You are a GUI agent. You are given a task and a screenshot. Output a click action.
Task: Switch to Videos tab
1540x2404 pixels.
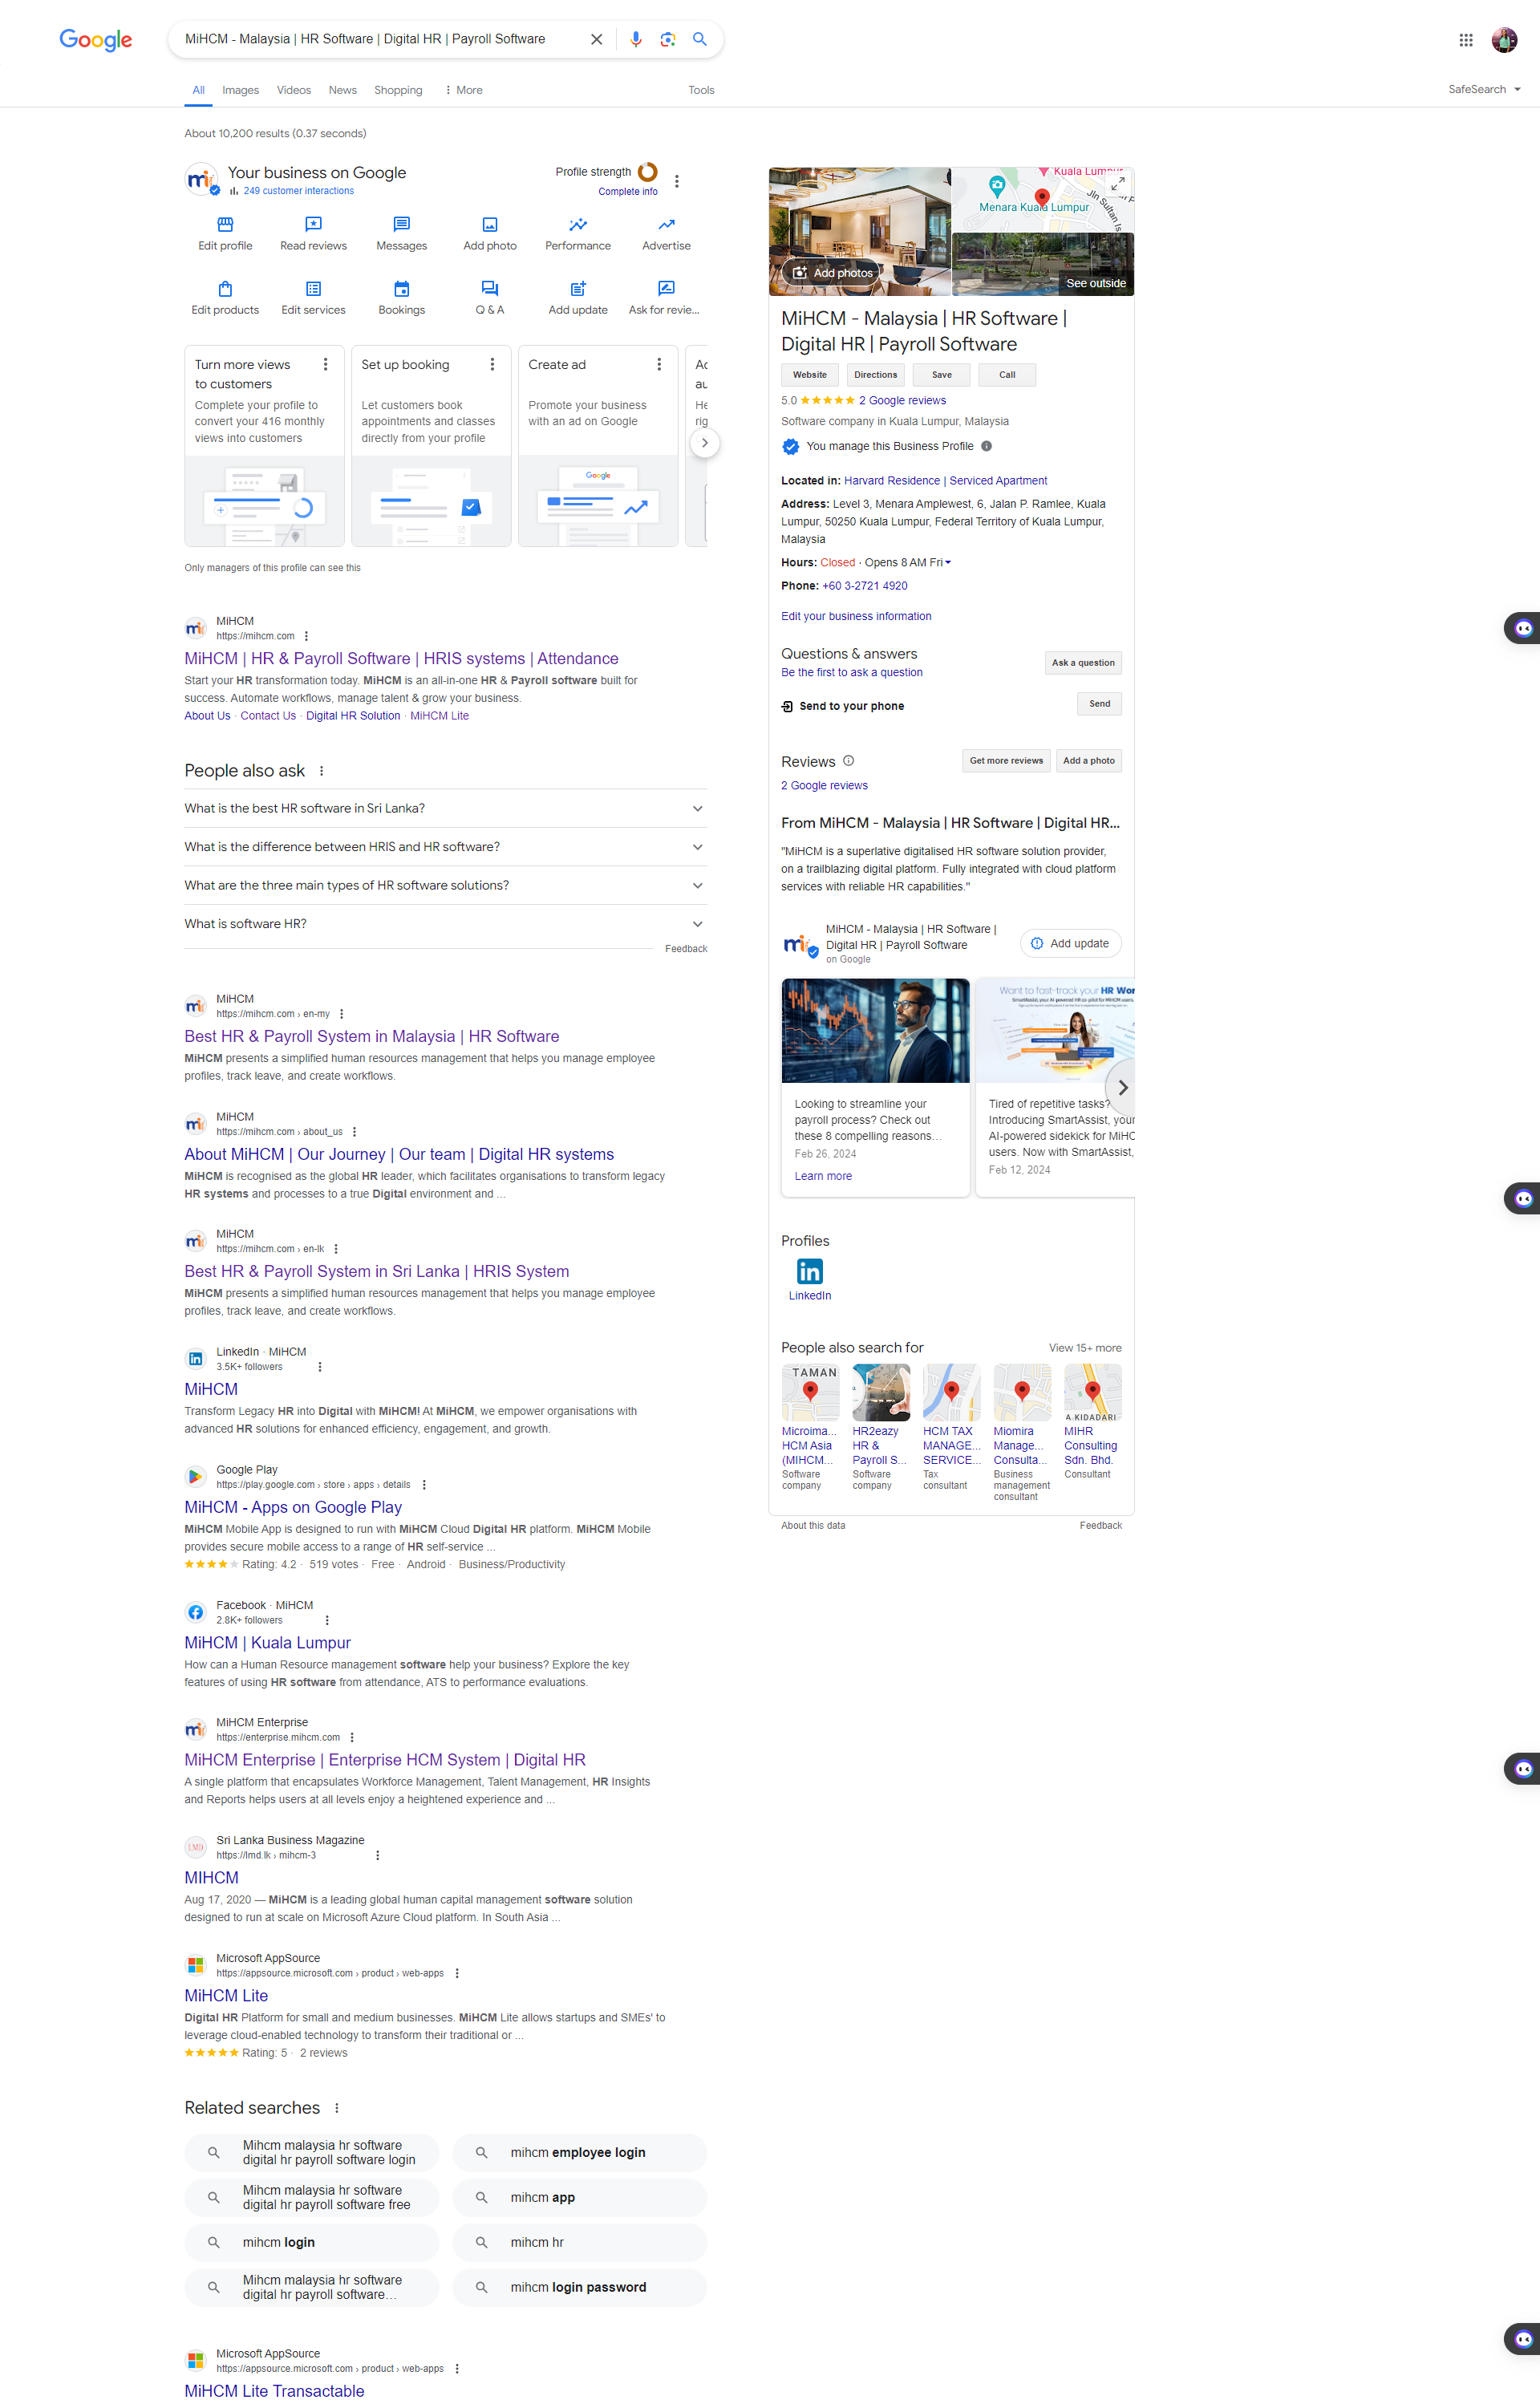294,90
